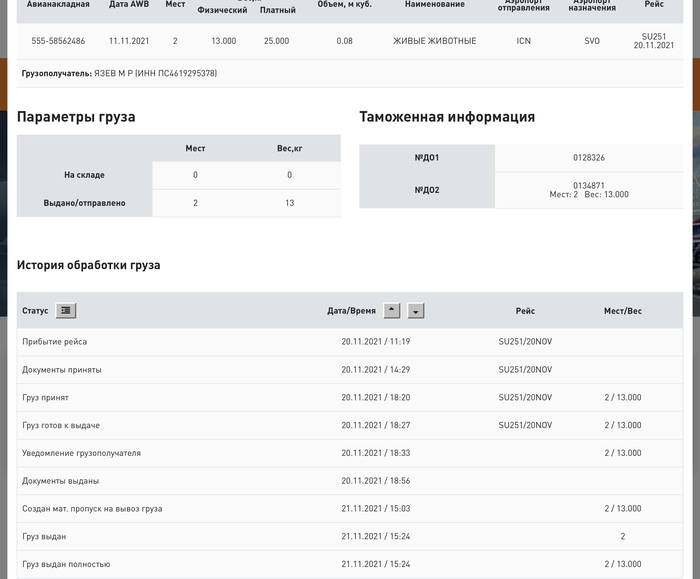The width and height of the screenshot is (700, 579).
Task: Click the Груз выдан полностью row
Action: (66, 564)
